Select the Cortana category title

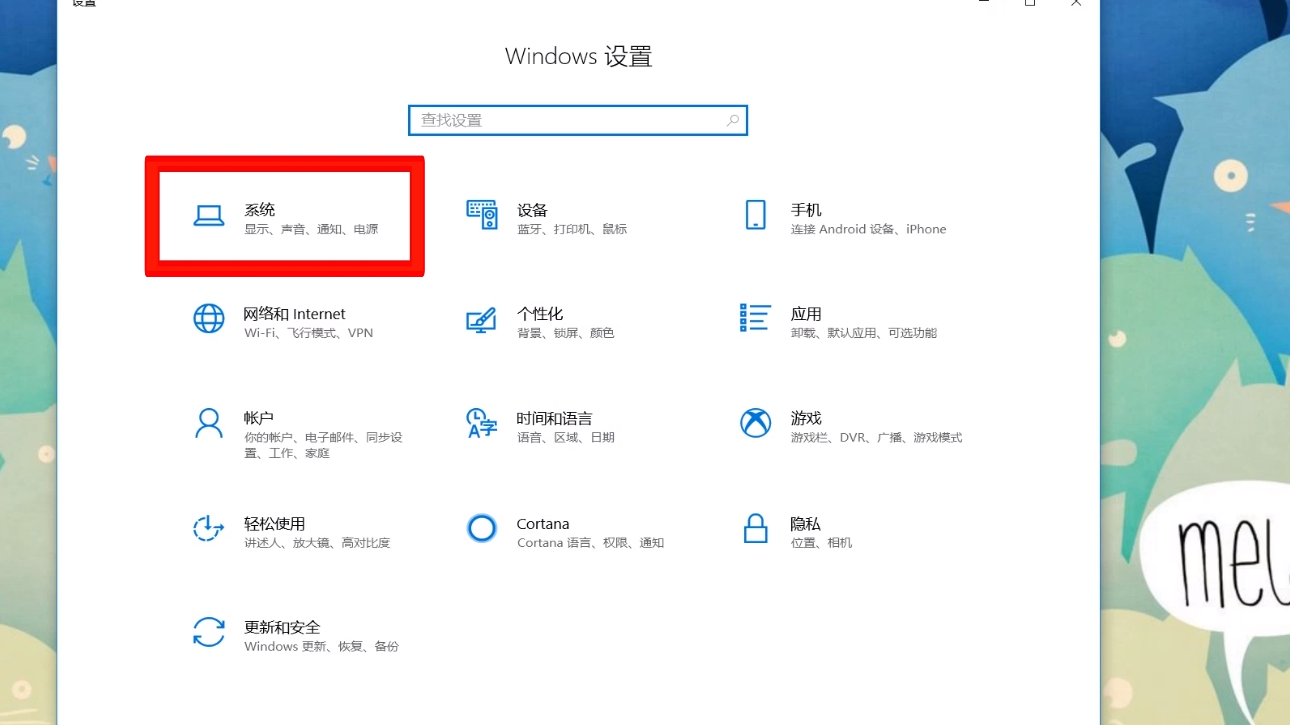click(x=543, y=523)
